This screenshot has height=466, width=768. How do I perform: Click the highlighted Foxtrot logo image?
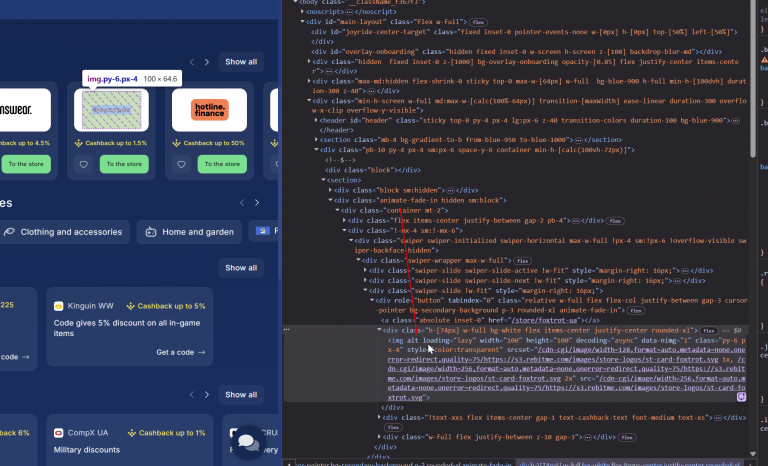pyautogui.click(x=111, y=110)
